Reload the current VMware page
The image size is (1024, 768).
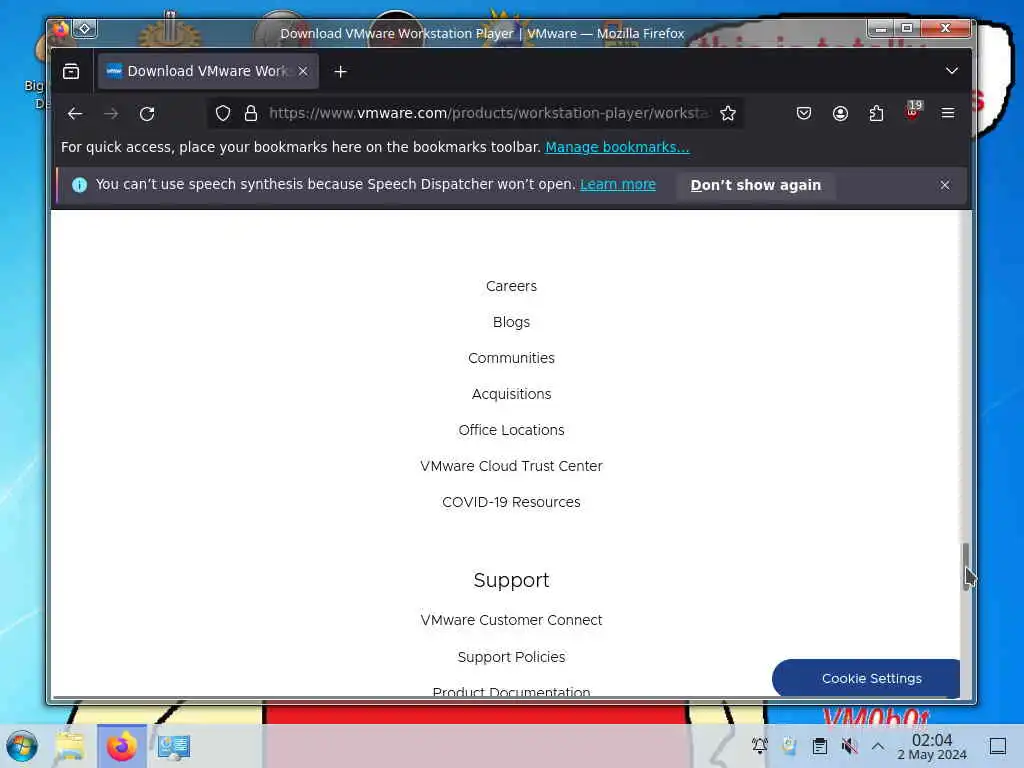(147, 114)
